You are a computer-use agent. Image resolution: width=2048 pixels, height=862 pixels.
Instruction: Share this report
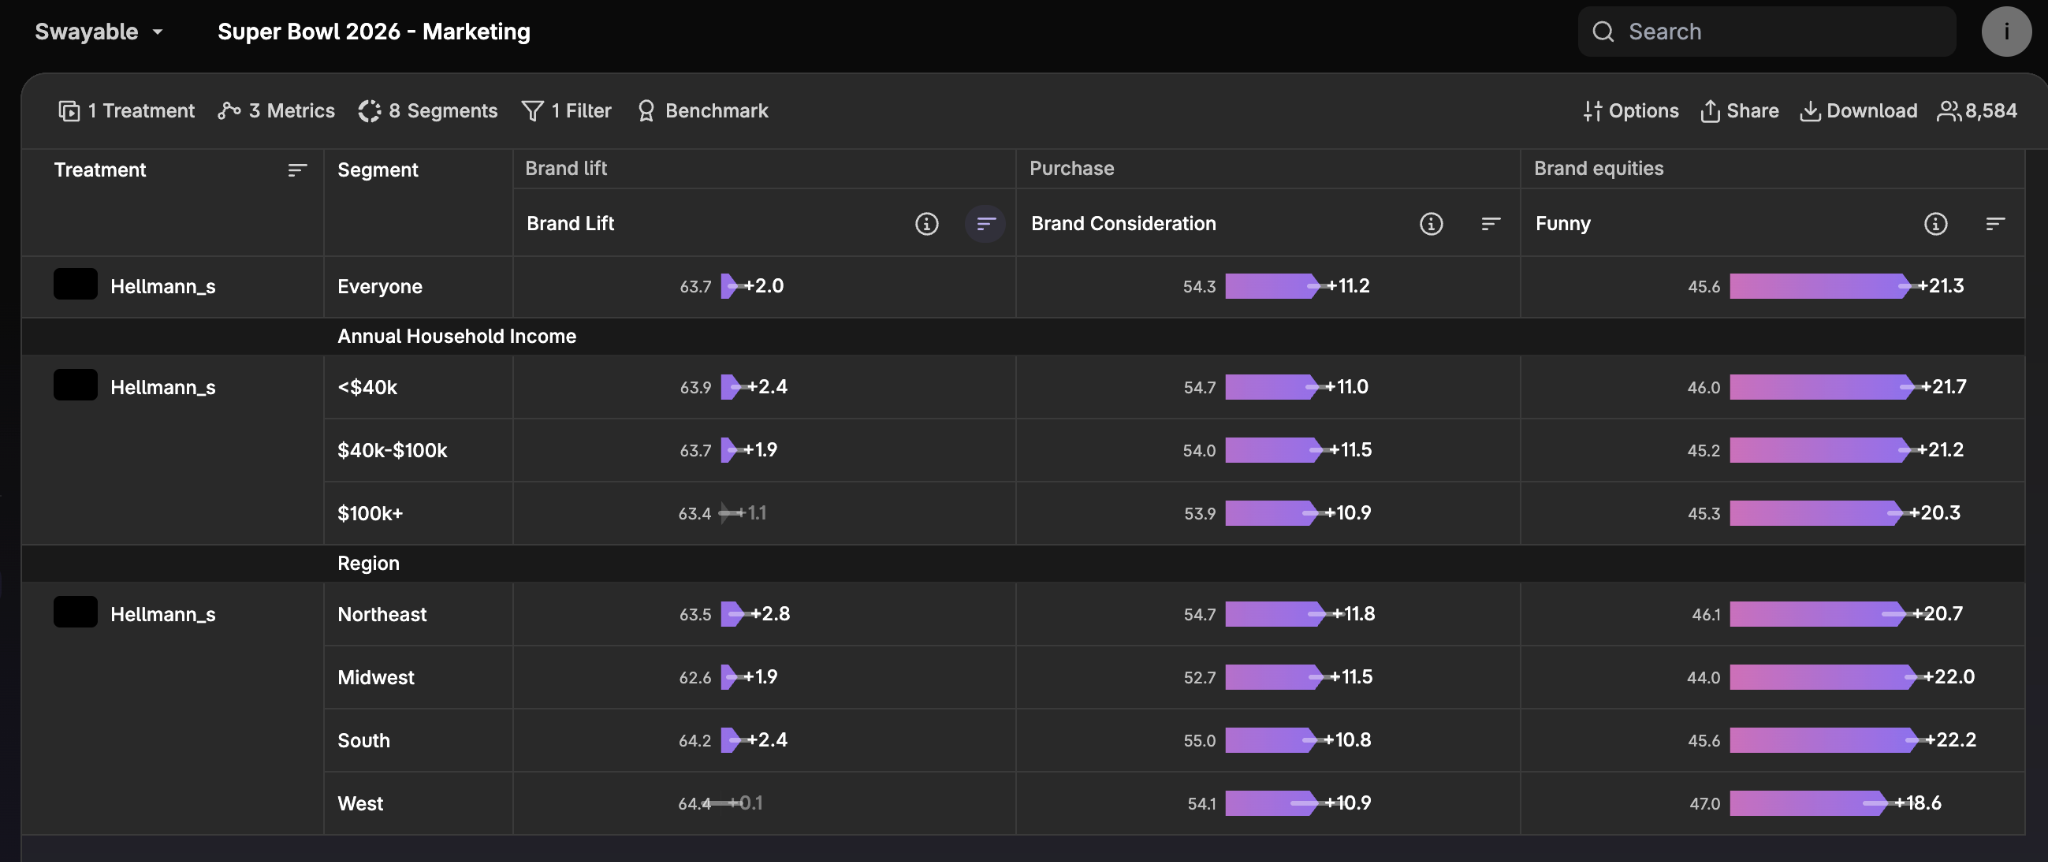tap(1739, 111)
